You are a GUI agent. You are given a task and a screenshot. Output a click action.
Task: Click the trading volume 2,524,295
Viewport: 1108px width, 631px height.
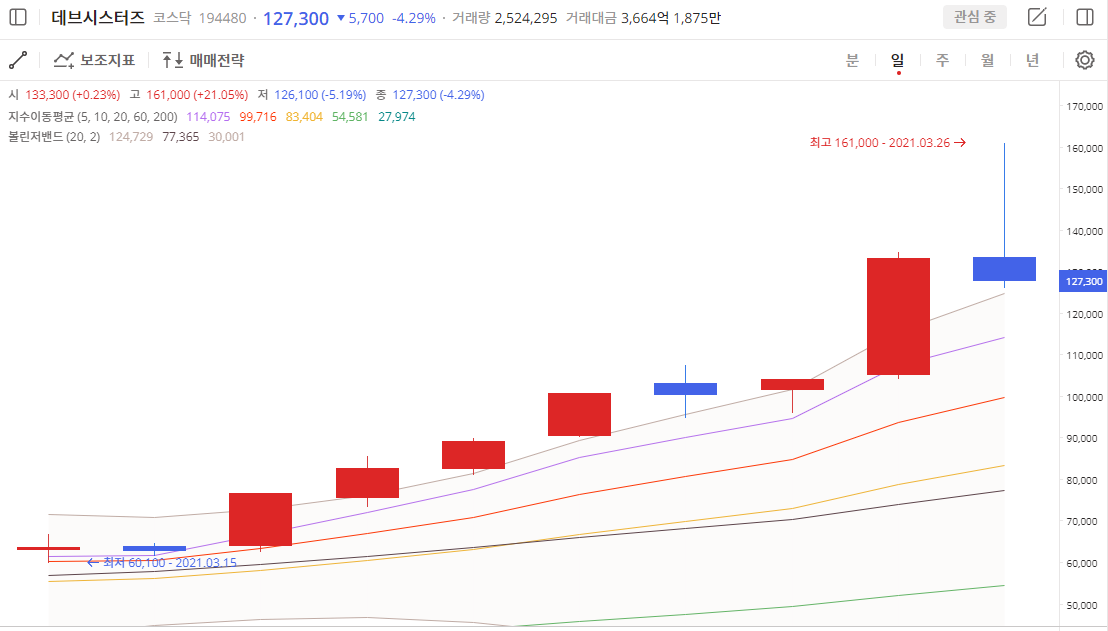coord(526,18)
